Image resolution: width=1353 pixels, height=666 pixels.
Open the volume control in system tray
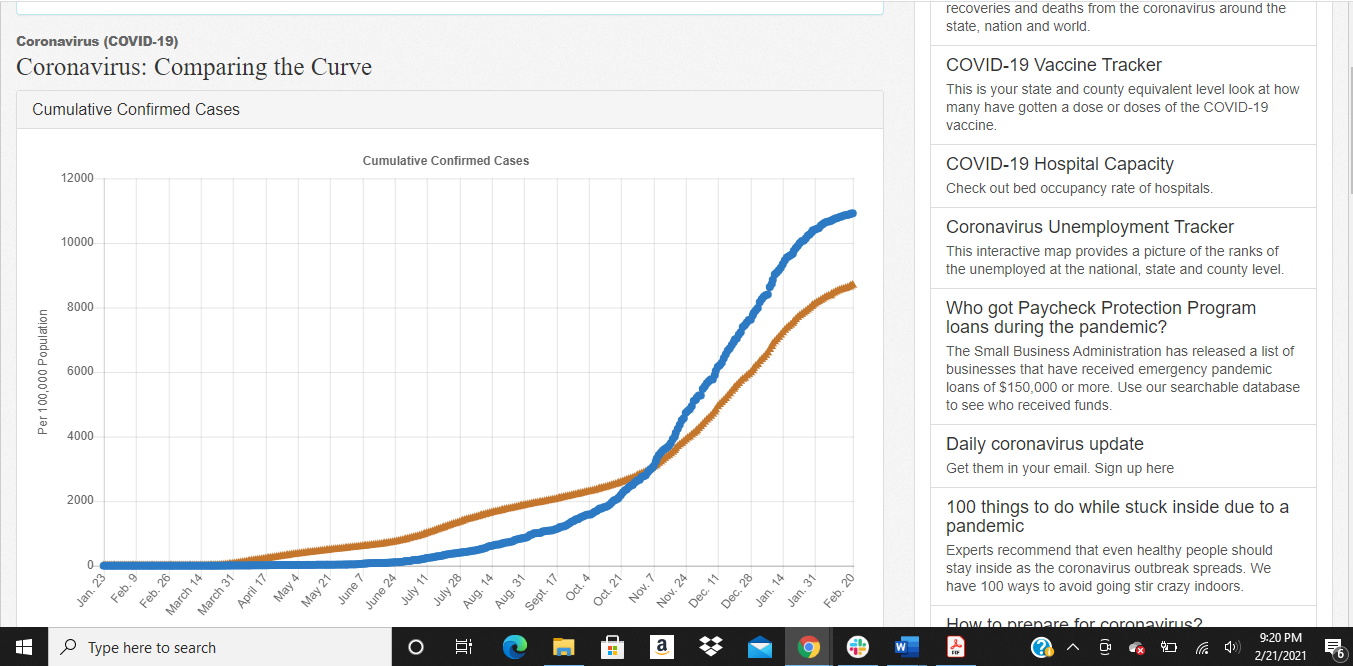[x=1232, y=648]
